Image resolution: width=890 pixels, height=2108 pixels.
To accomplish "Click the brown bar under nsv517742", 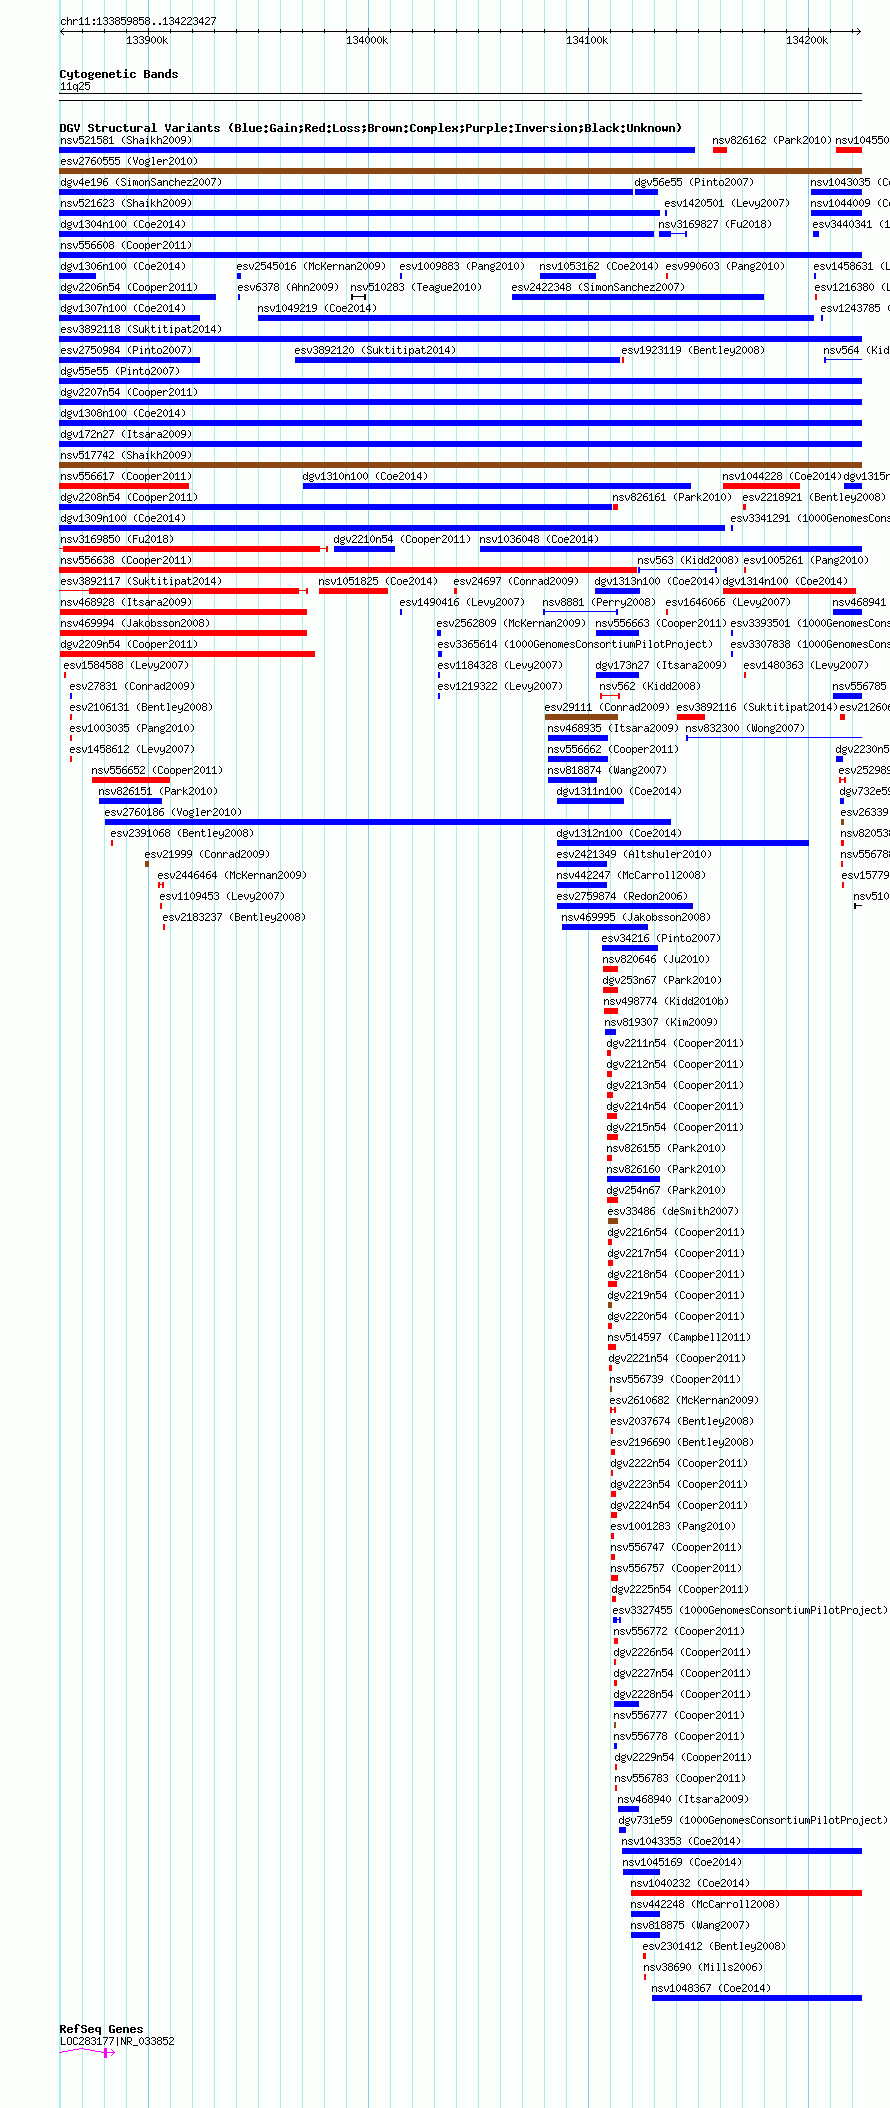I will (x=460, y=465).
